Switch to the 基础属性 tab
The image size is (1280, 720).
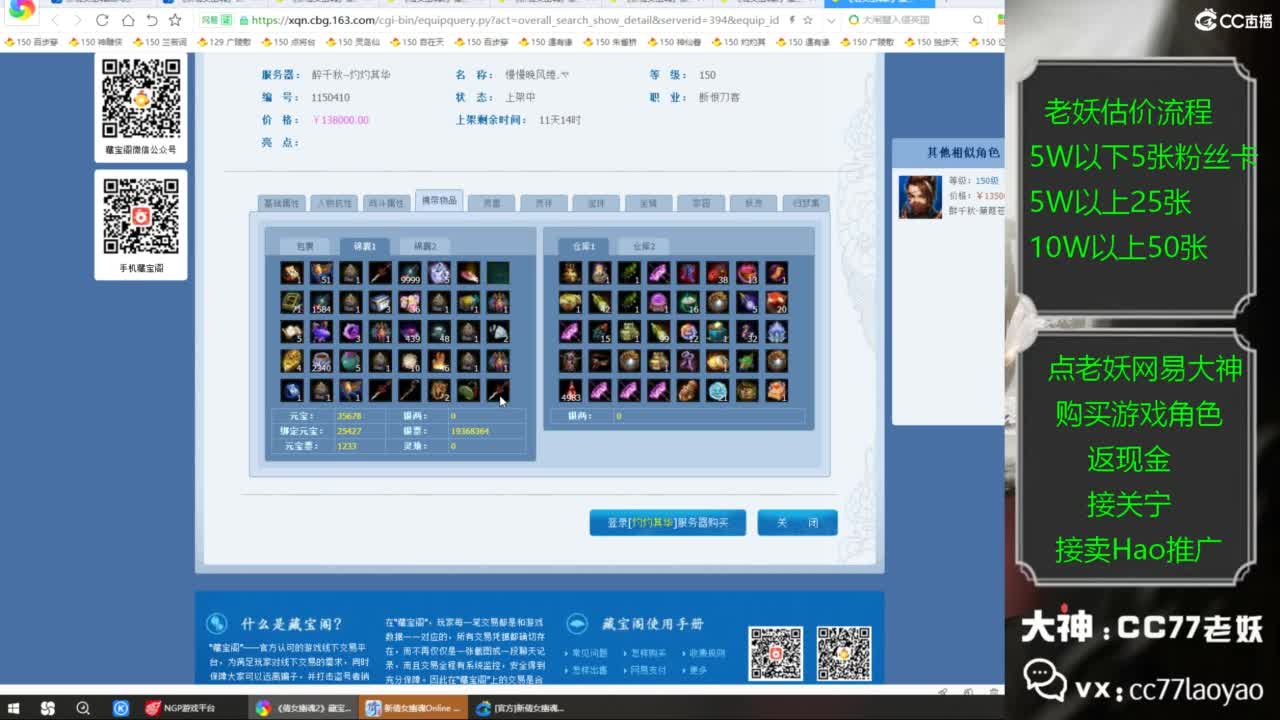click(281, 202)
